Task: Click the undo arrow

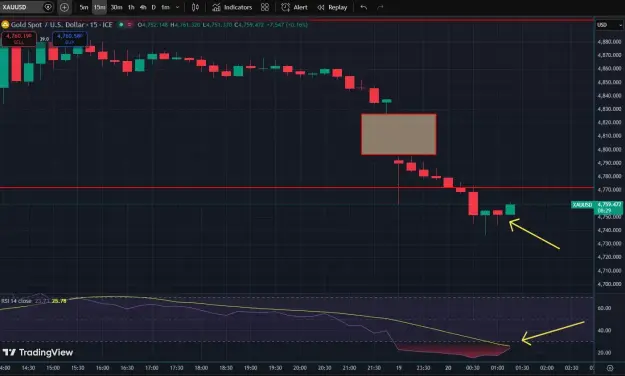Action: pos(364,7)
